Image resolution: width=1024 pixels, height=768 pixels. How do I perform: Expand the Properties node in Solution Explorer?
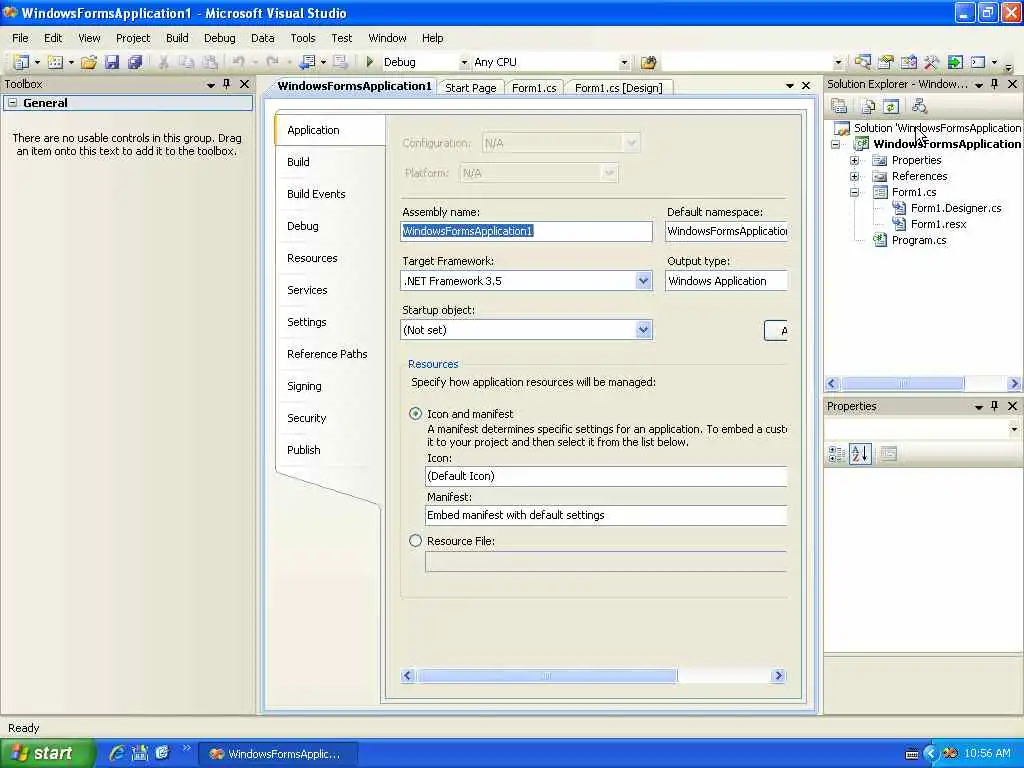click(854, 160)
